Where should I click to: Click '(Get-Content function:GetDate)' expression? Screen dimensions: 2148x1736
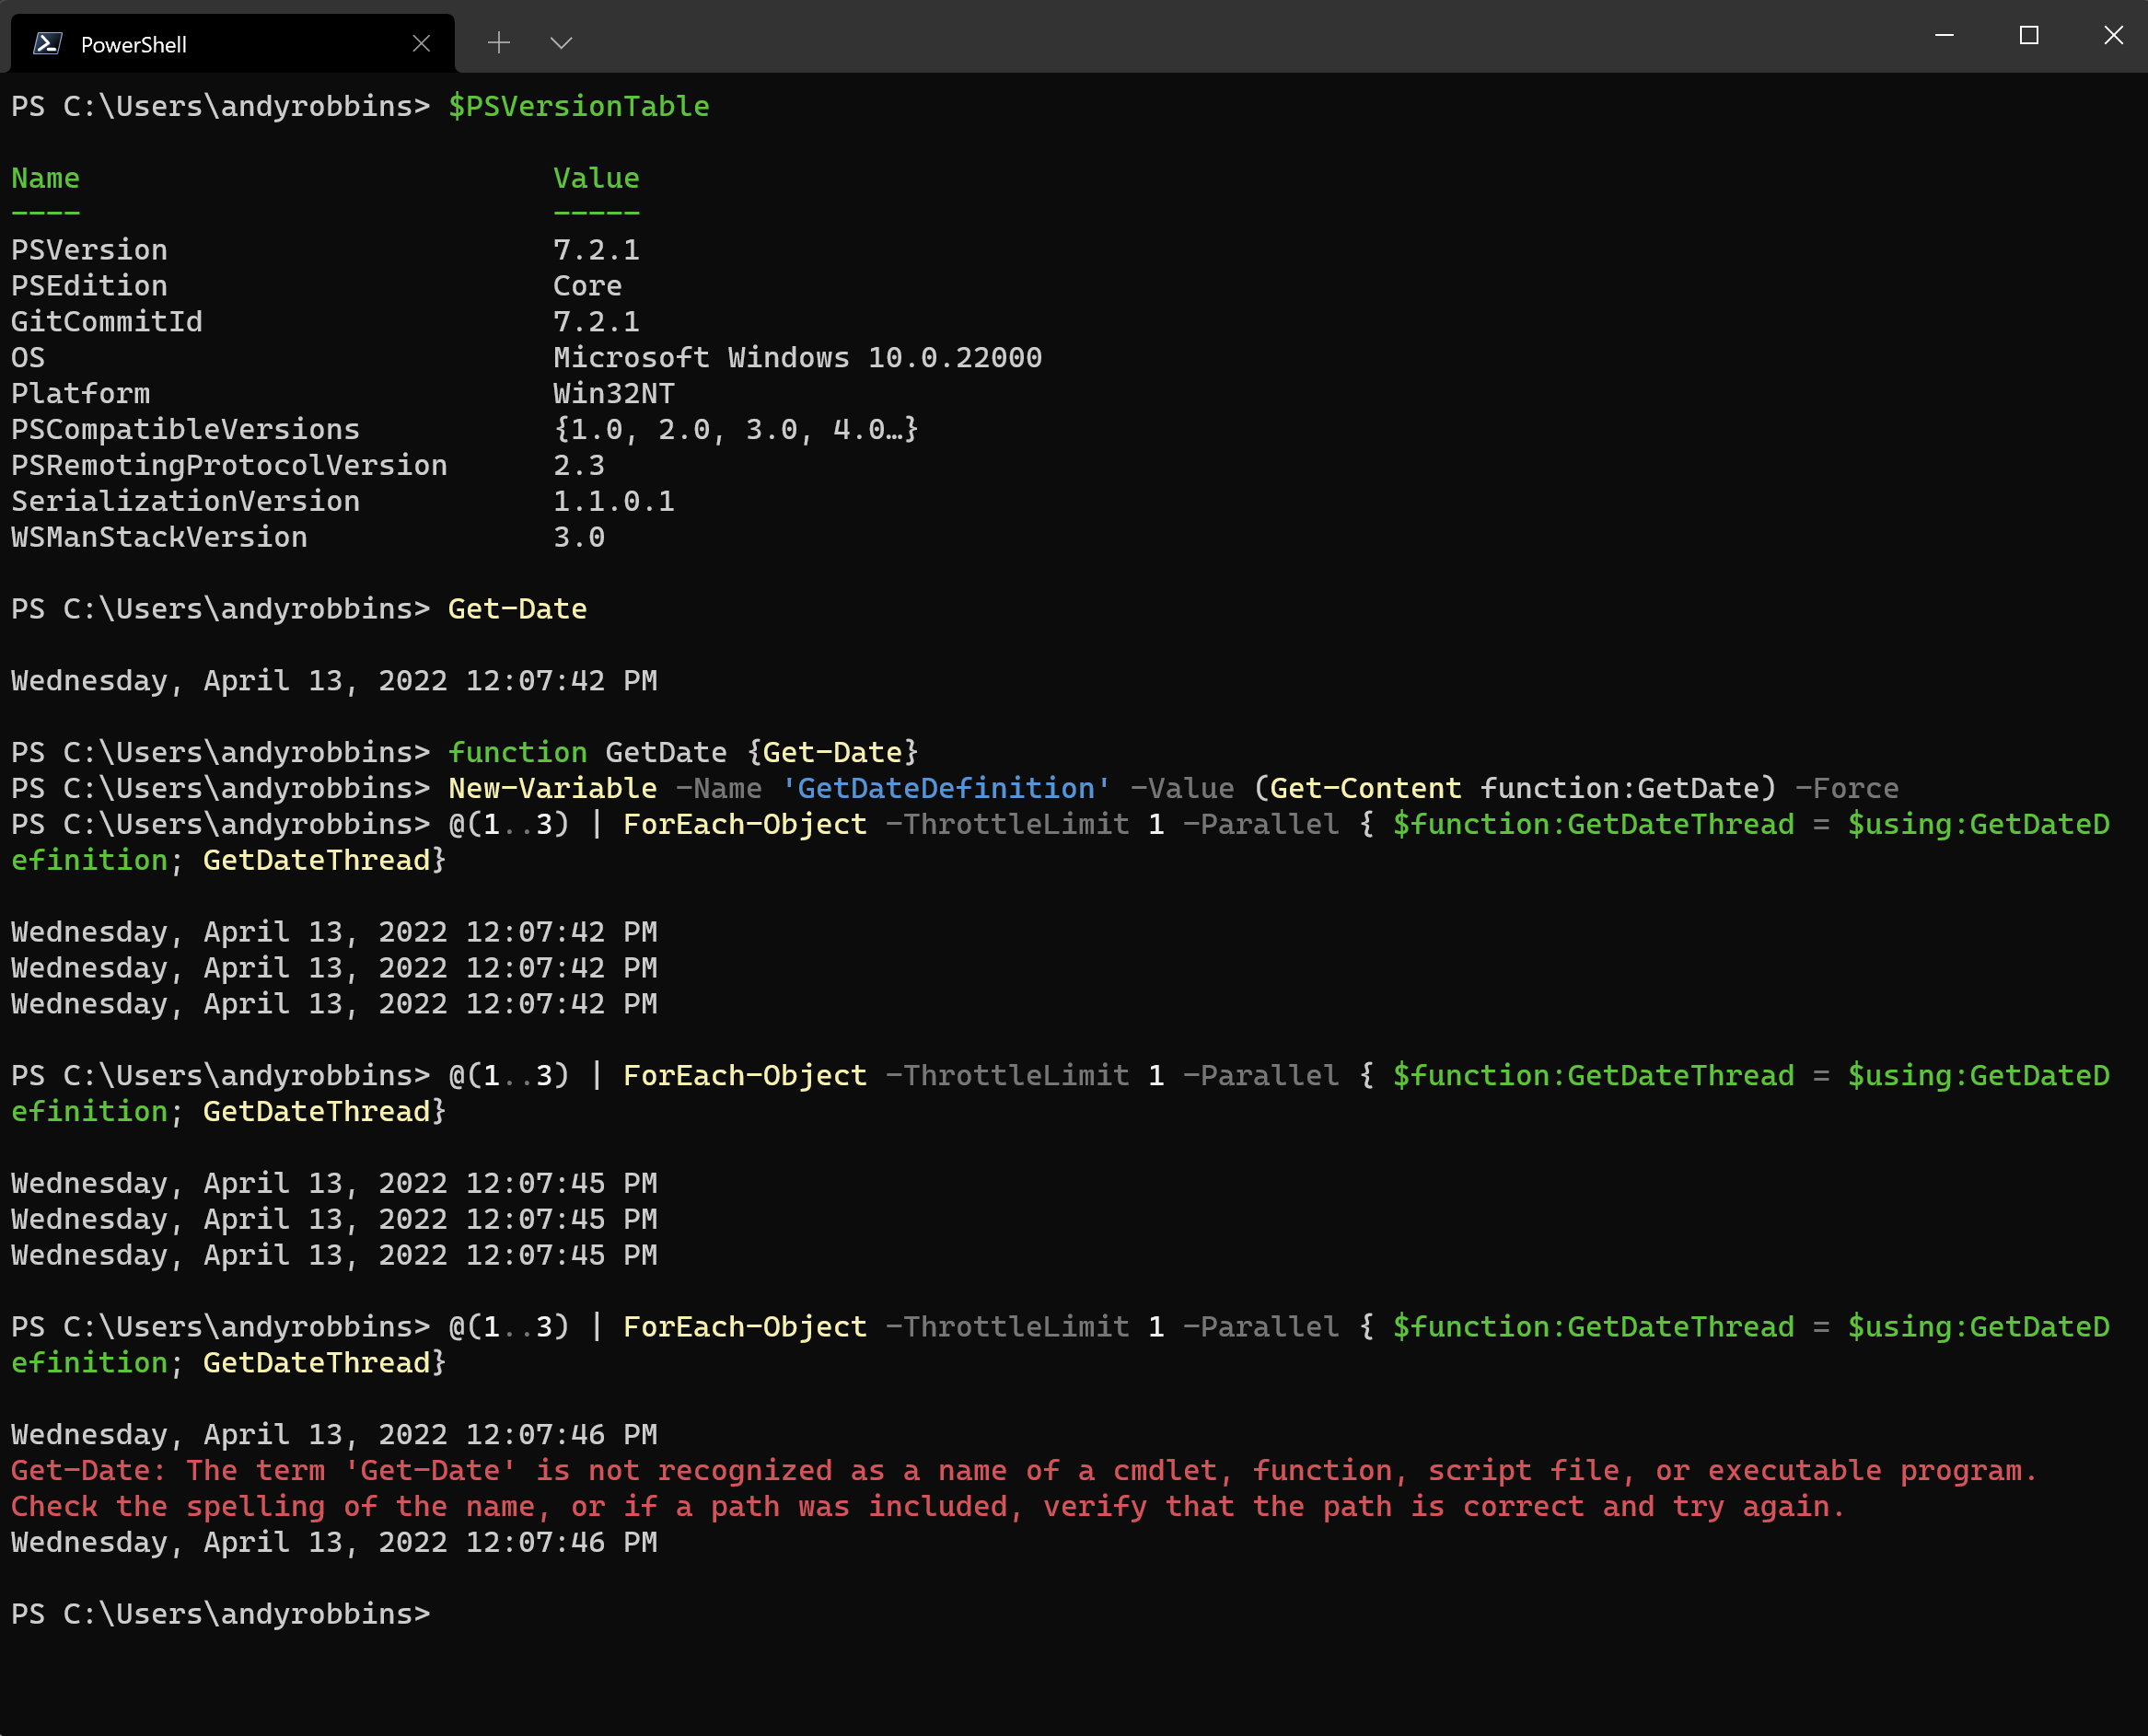click(1515, 789)
